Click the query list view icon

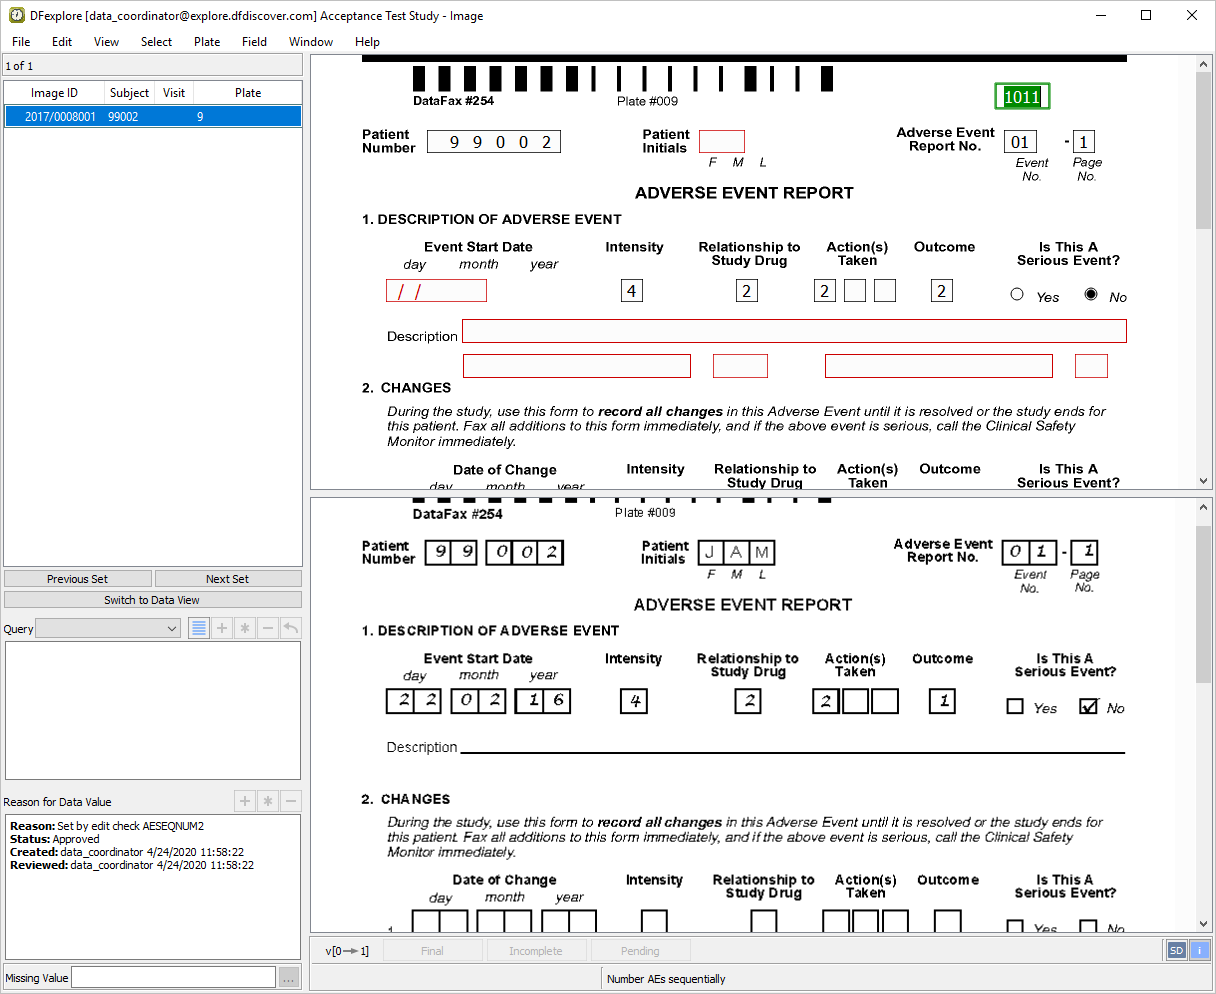click(x=199, y=628)
